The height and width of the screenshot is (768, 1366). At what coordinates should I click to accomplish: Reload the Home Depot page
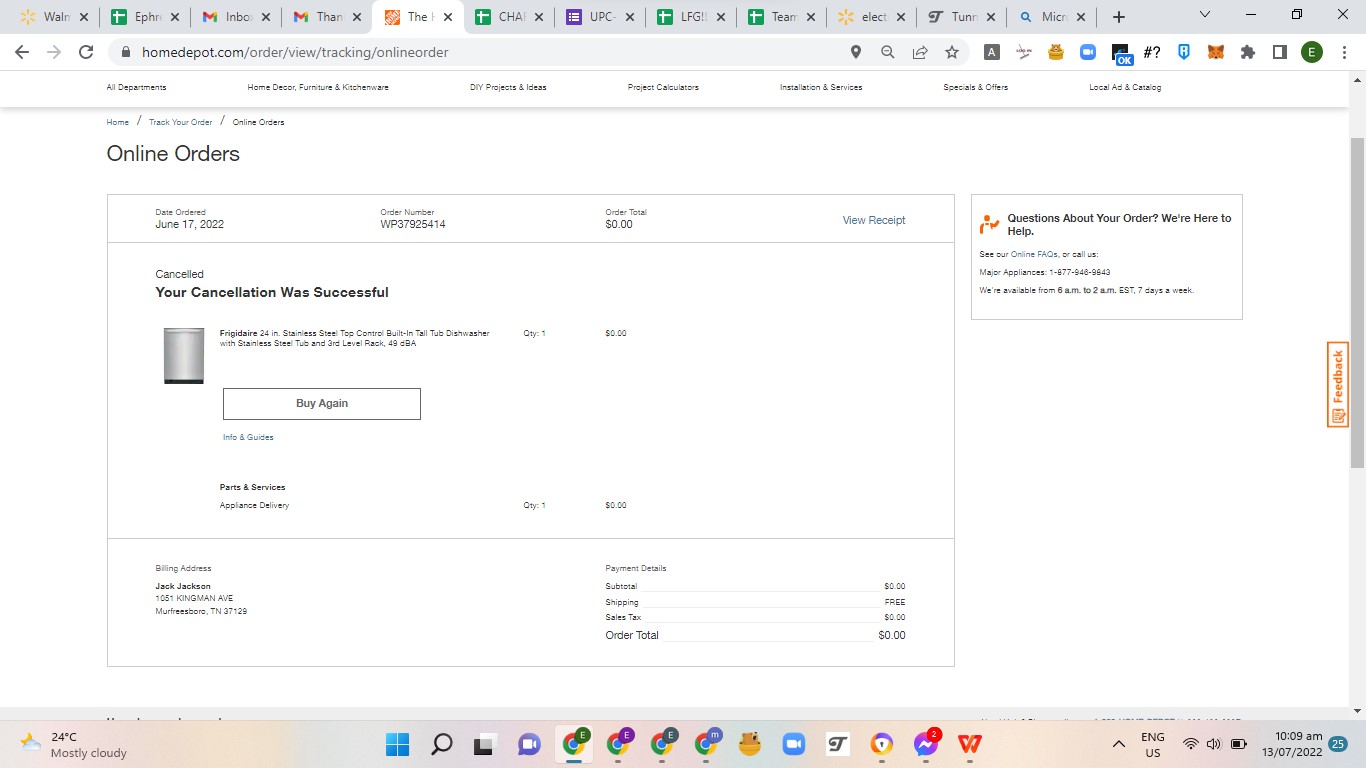(86, 52)
